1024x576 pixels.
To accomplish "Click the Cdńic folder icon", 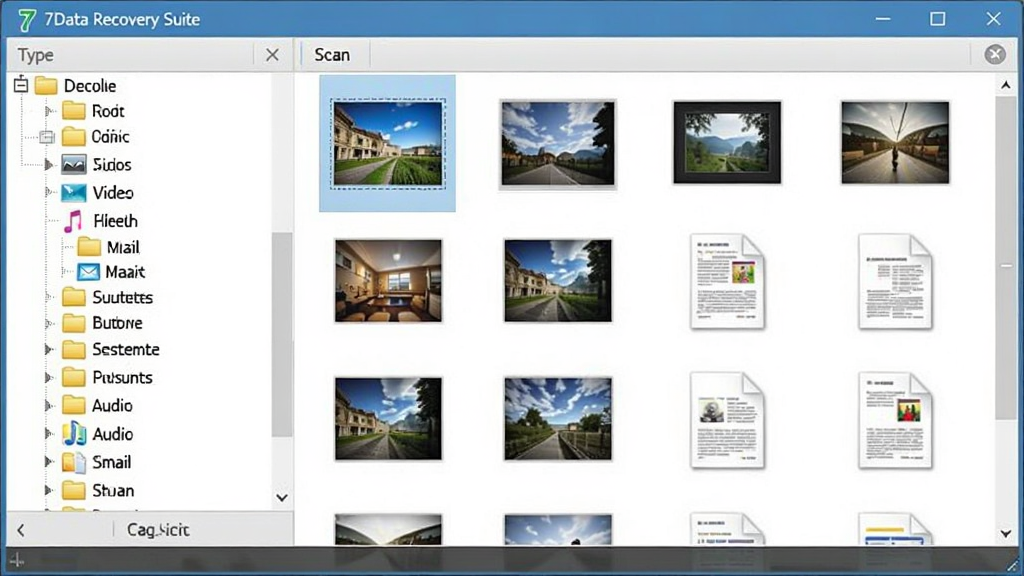I will click(74, 136).
